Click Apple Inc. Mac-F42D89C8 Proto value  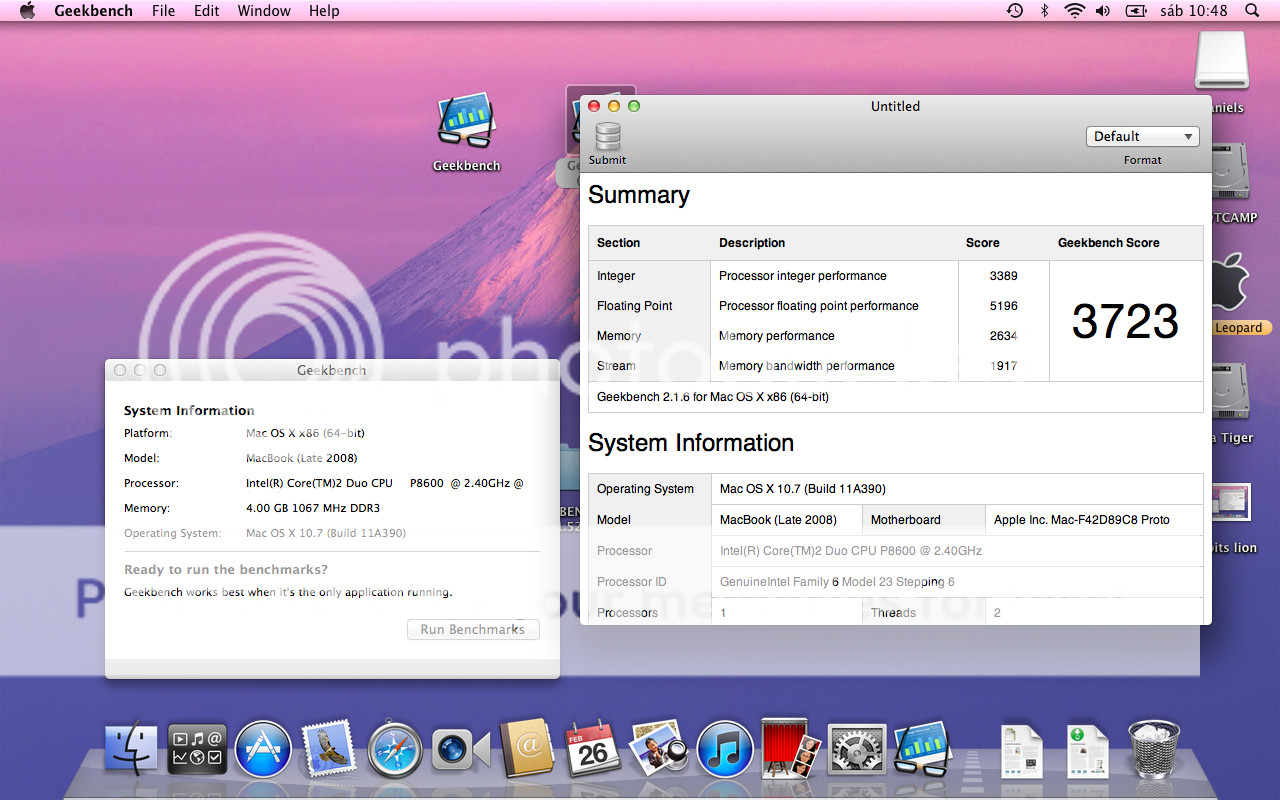point(1081,520)
